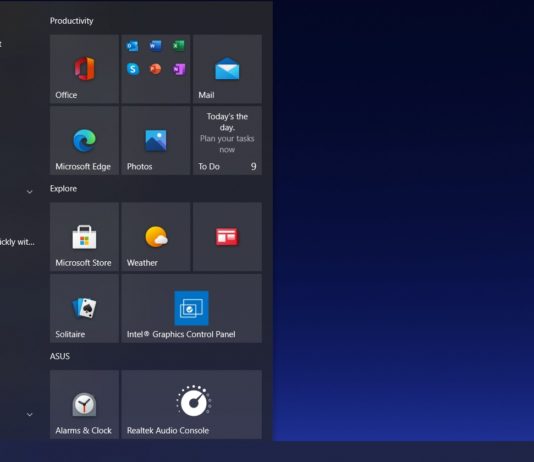Click the To Do badge count 9

click(x=253, y=166)
